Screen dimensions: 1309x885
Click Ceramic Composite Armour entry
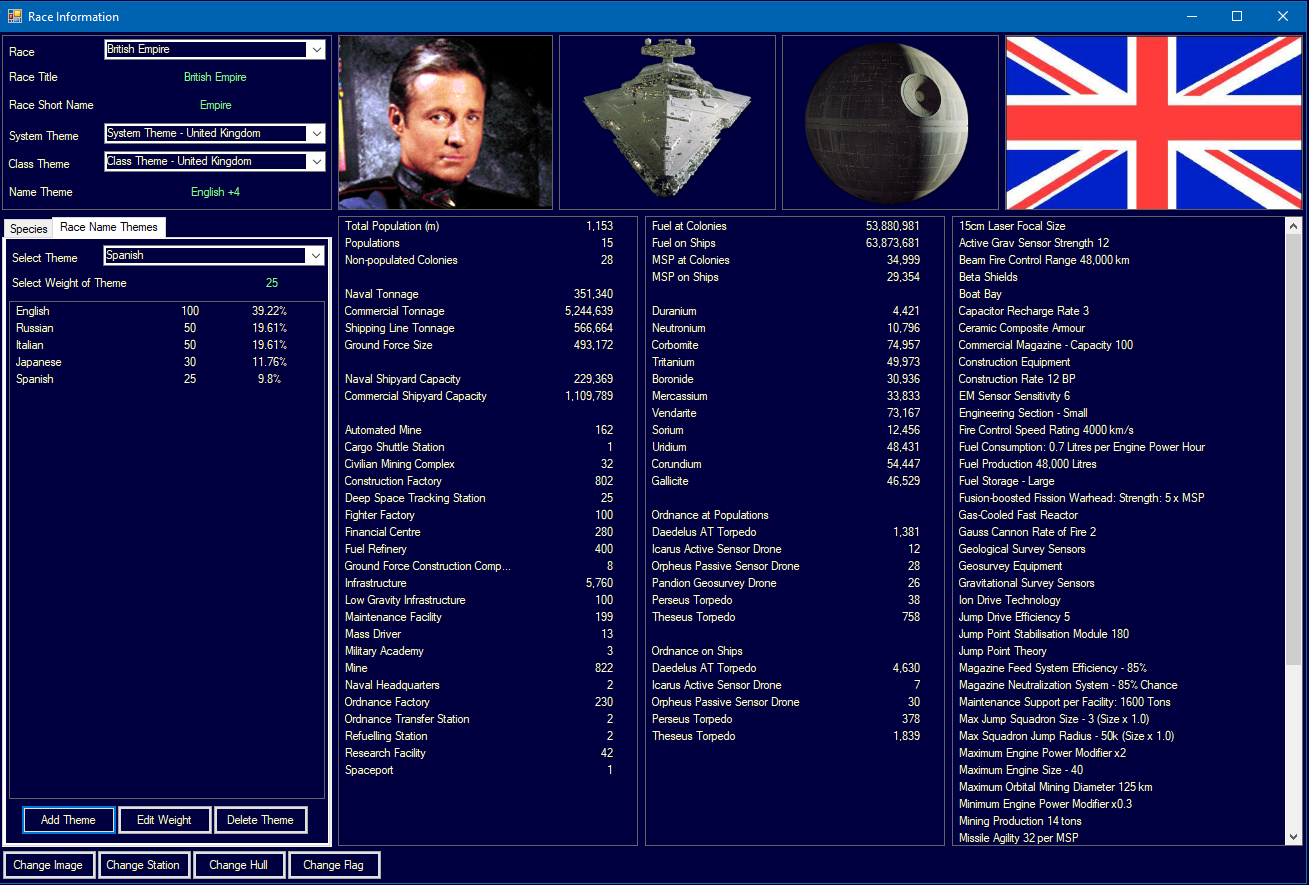1021,328
